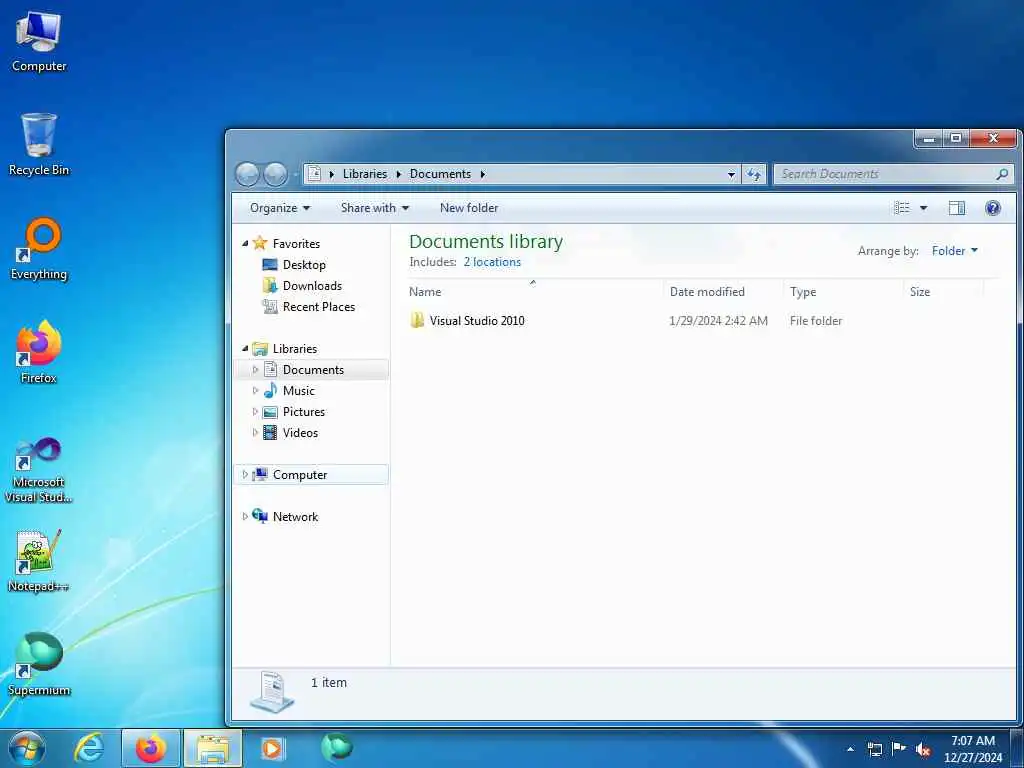
Task: Launch Internet Explorer from the taskbar
Action: coord(88,748)
